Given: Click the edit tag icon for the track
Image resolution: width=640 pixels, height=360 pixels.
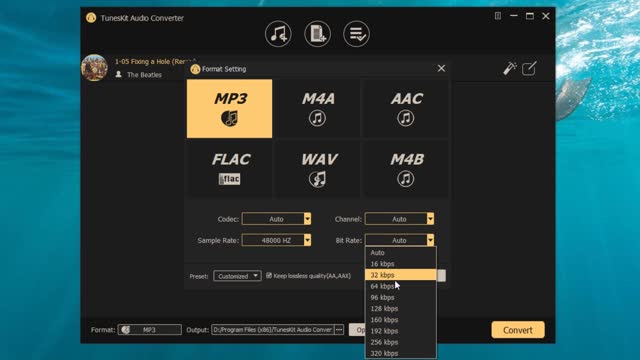Looking at the screenshot, I should click(529, 68).
